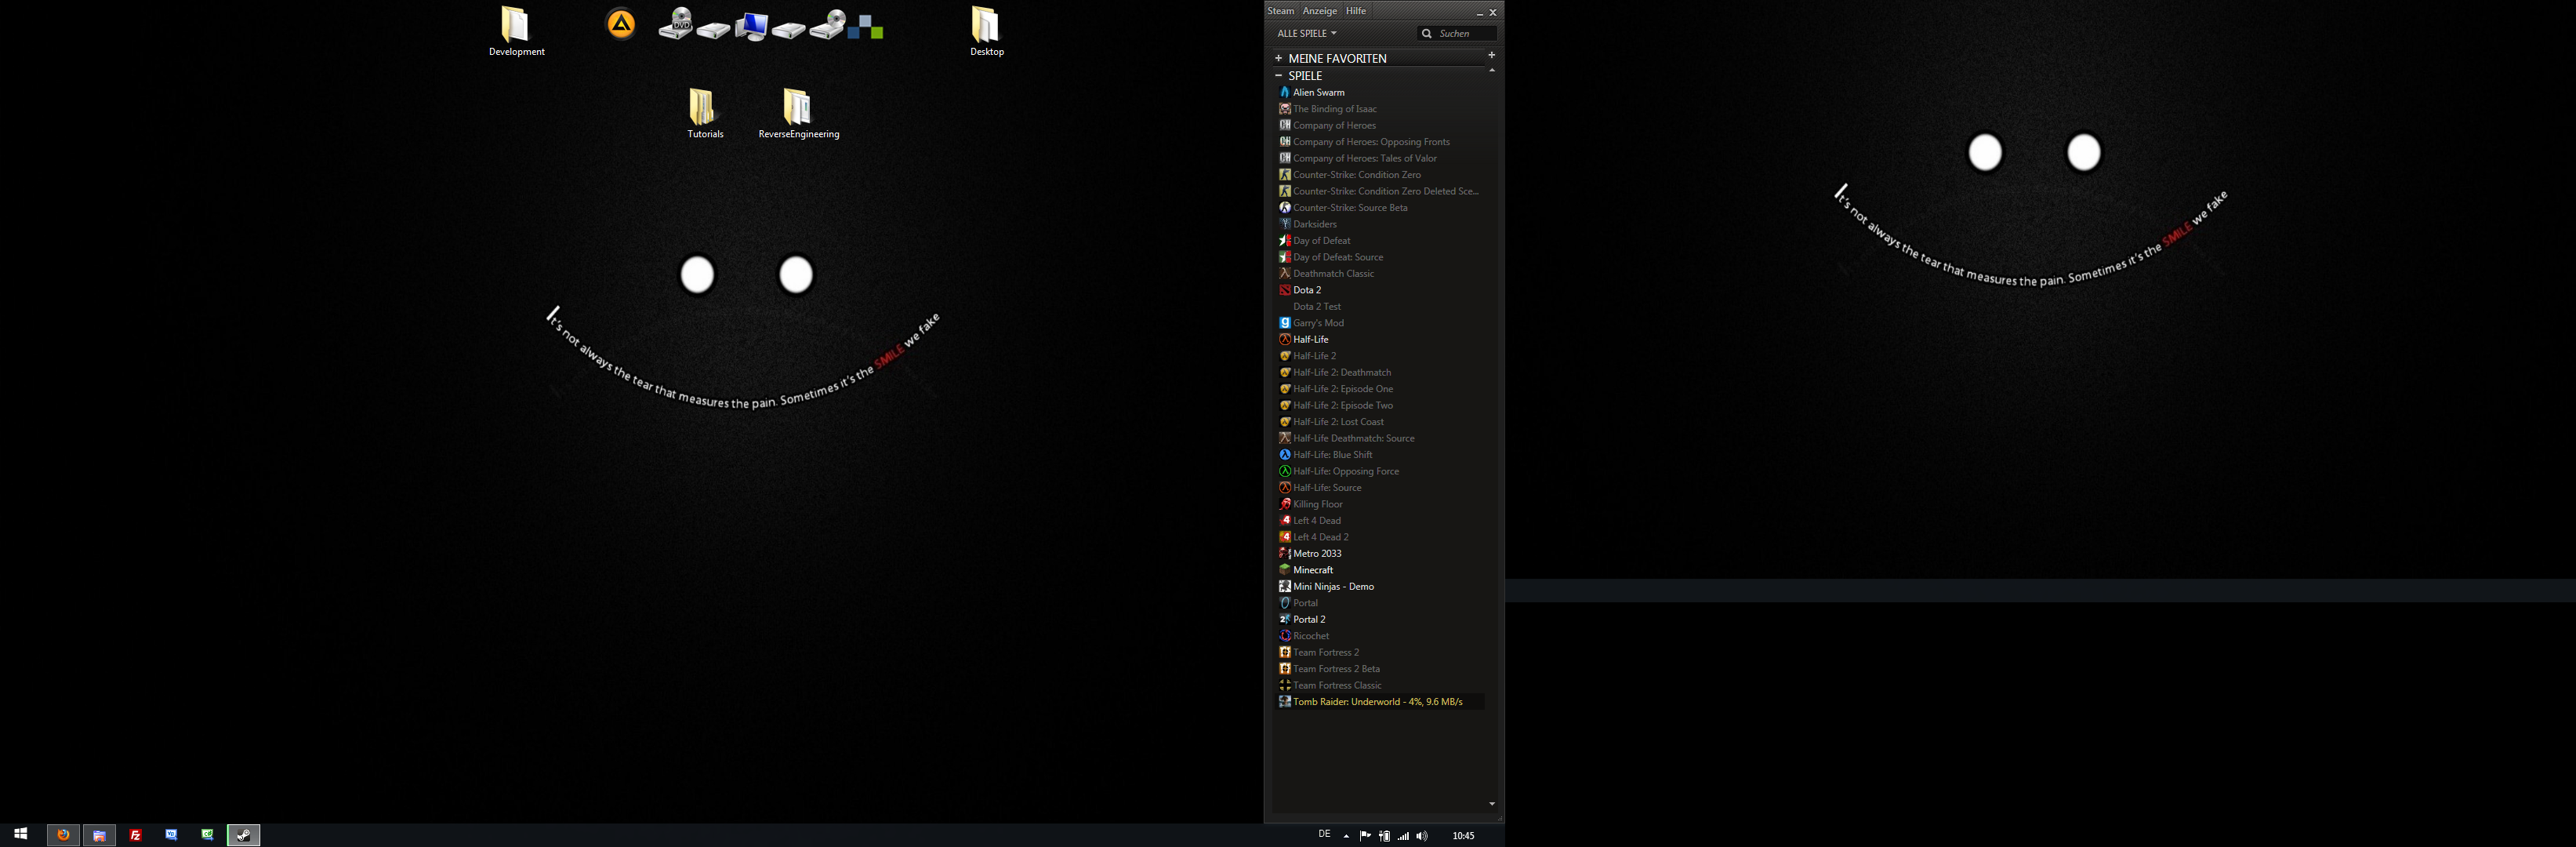Image resolution: width=2576 pixels, height=847 pixels.
Task: Click the Minecraft game icon
Action: click(x=1285, y=570)
